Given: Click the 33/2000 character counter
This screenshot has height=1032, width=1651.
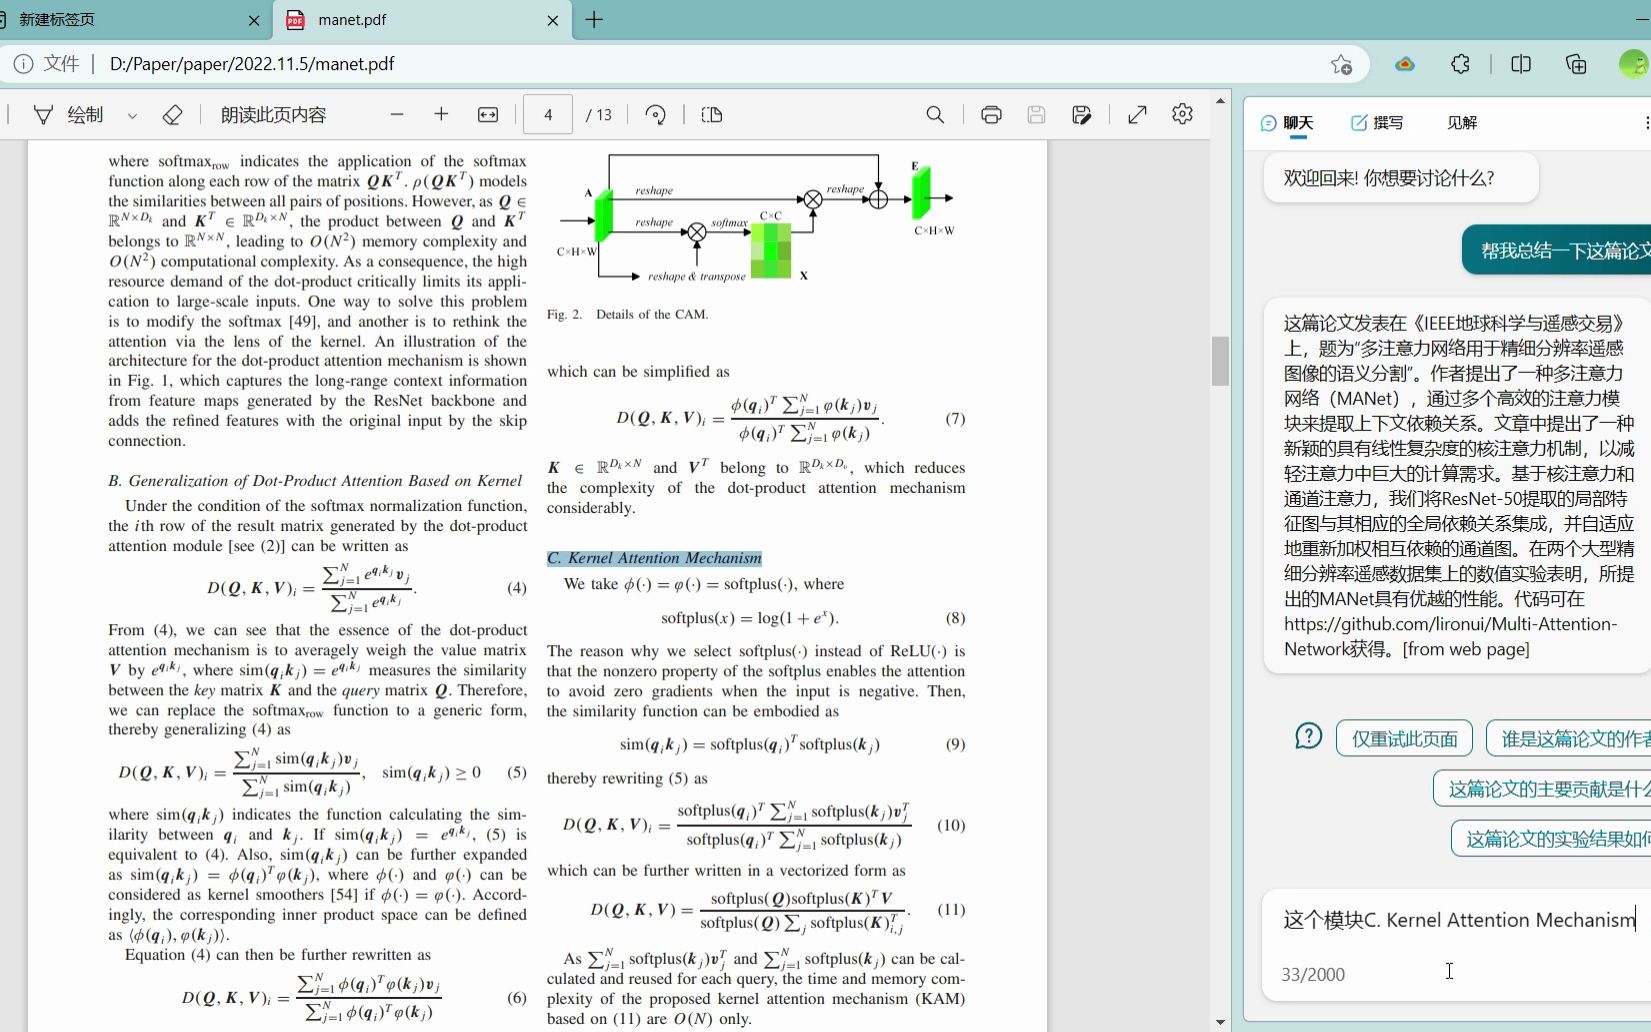Looking at the screenshot, I should (1313, 974).
